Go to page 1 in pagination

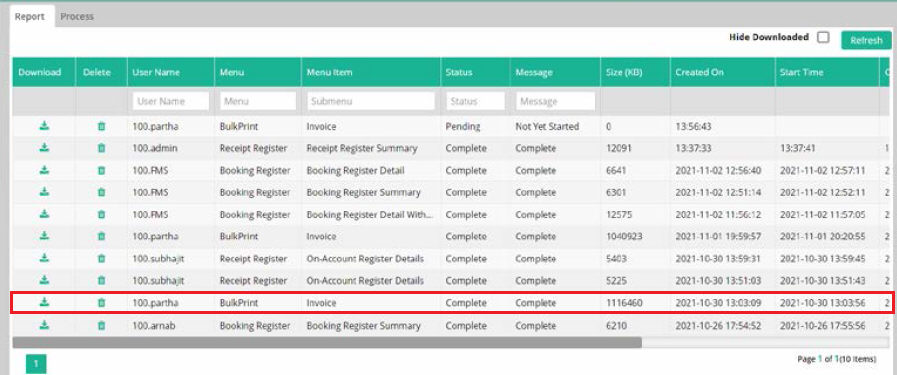(36, 364)
